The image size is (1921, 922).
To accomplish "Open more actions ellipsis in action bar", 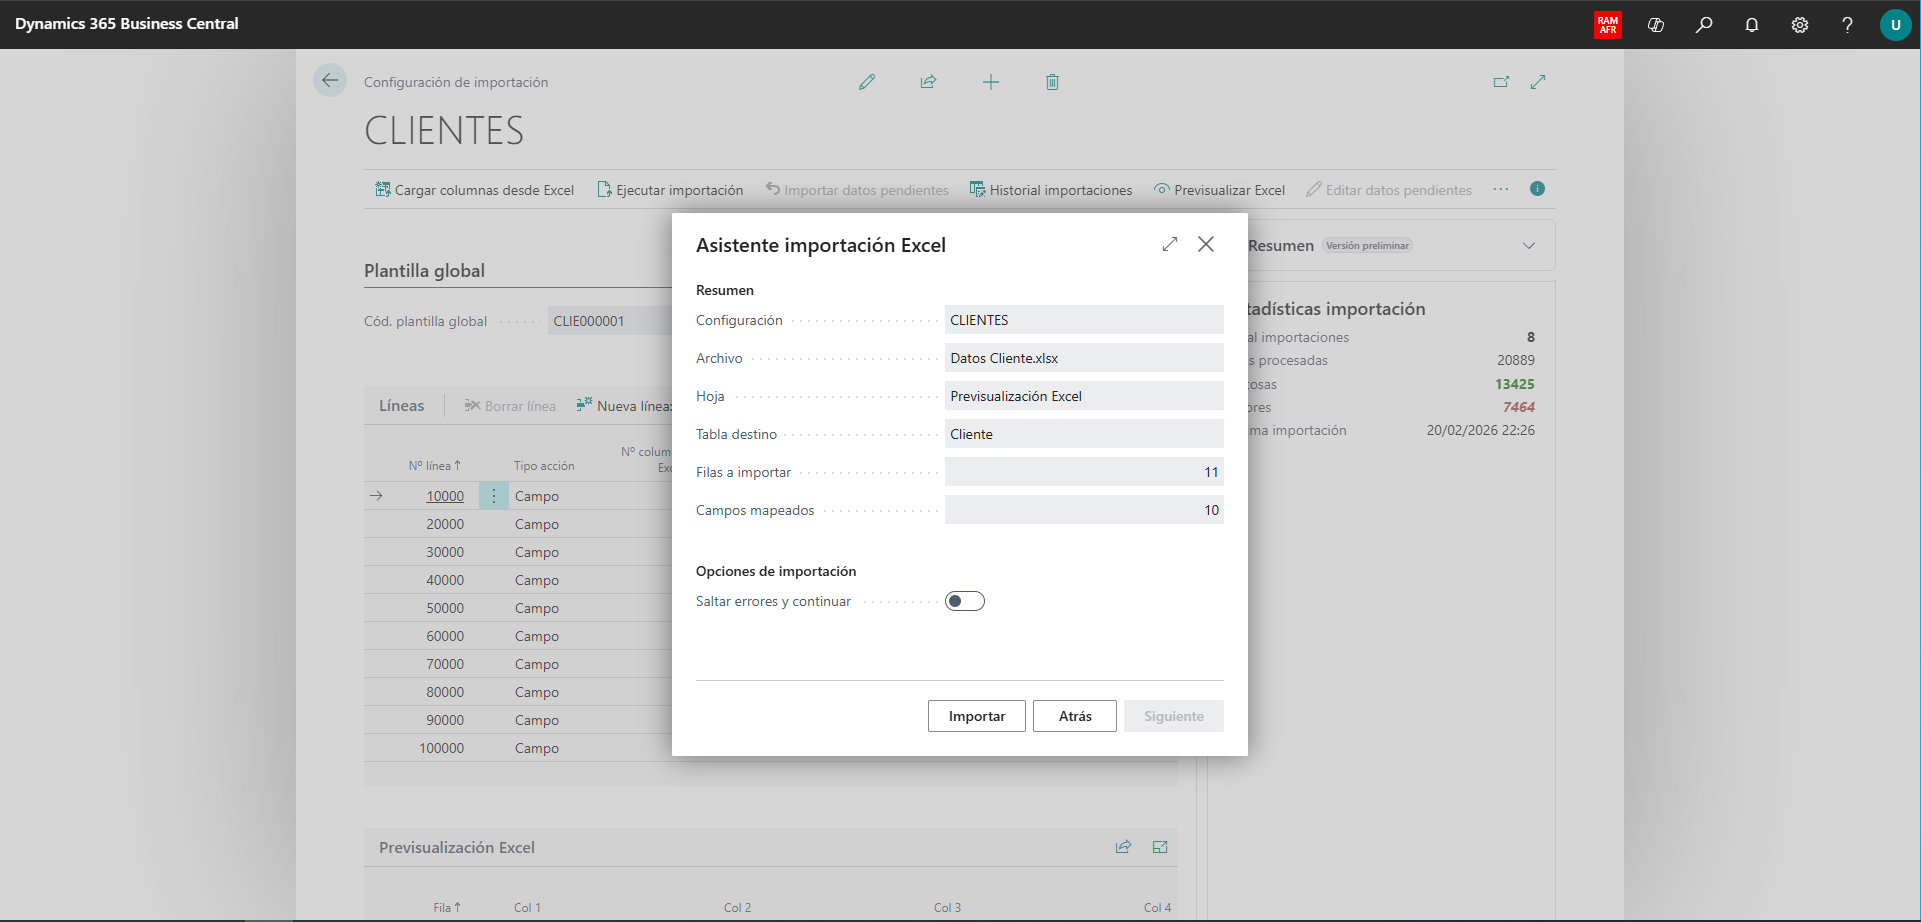I will click(x=1501, y=189).
